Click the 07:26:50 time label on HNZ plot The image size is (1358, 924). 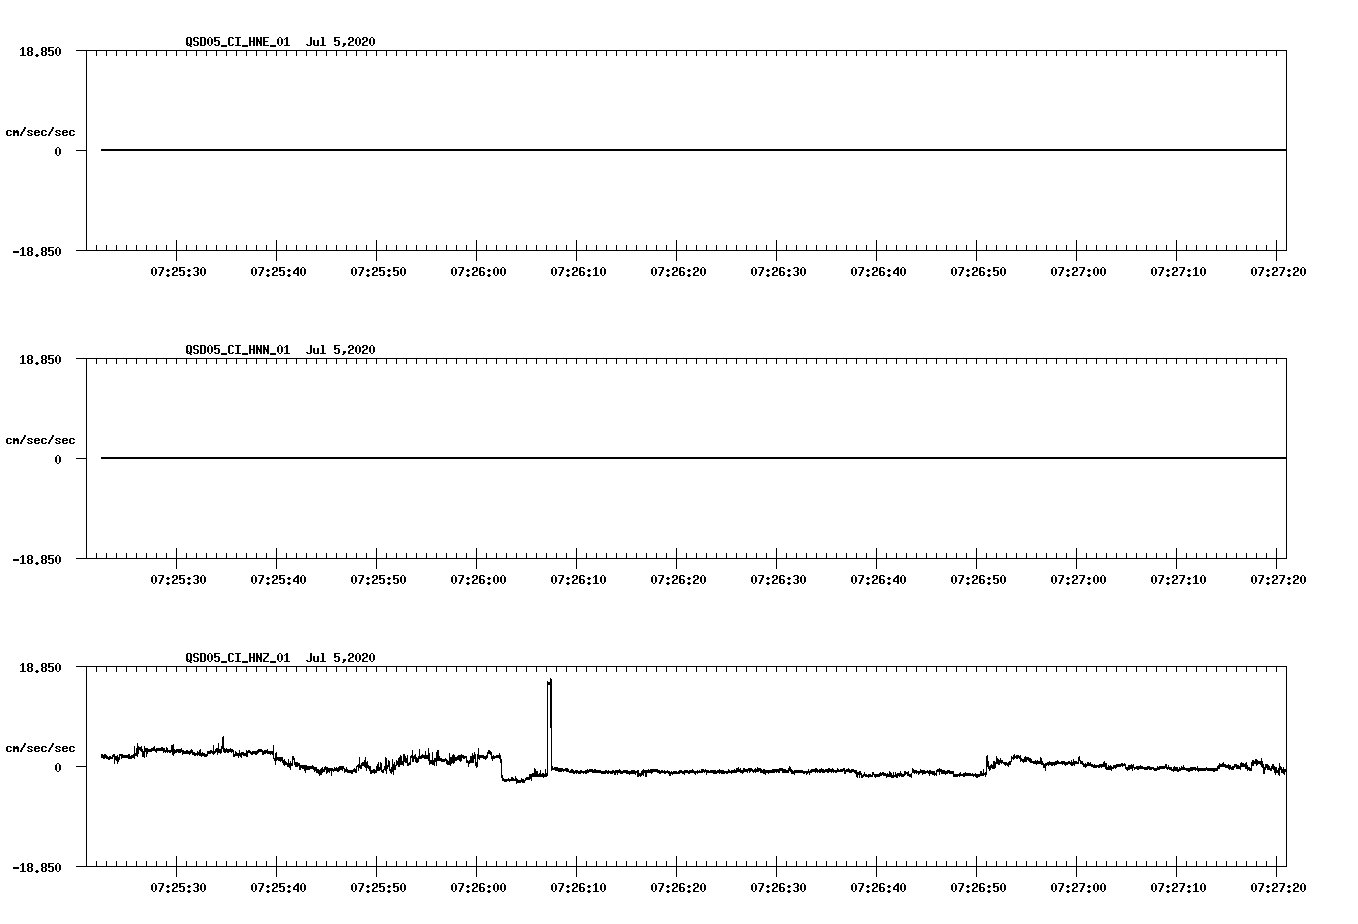pyautogui.click(x=978, y=887)
